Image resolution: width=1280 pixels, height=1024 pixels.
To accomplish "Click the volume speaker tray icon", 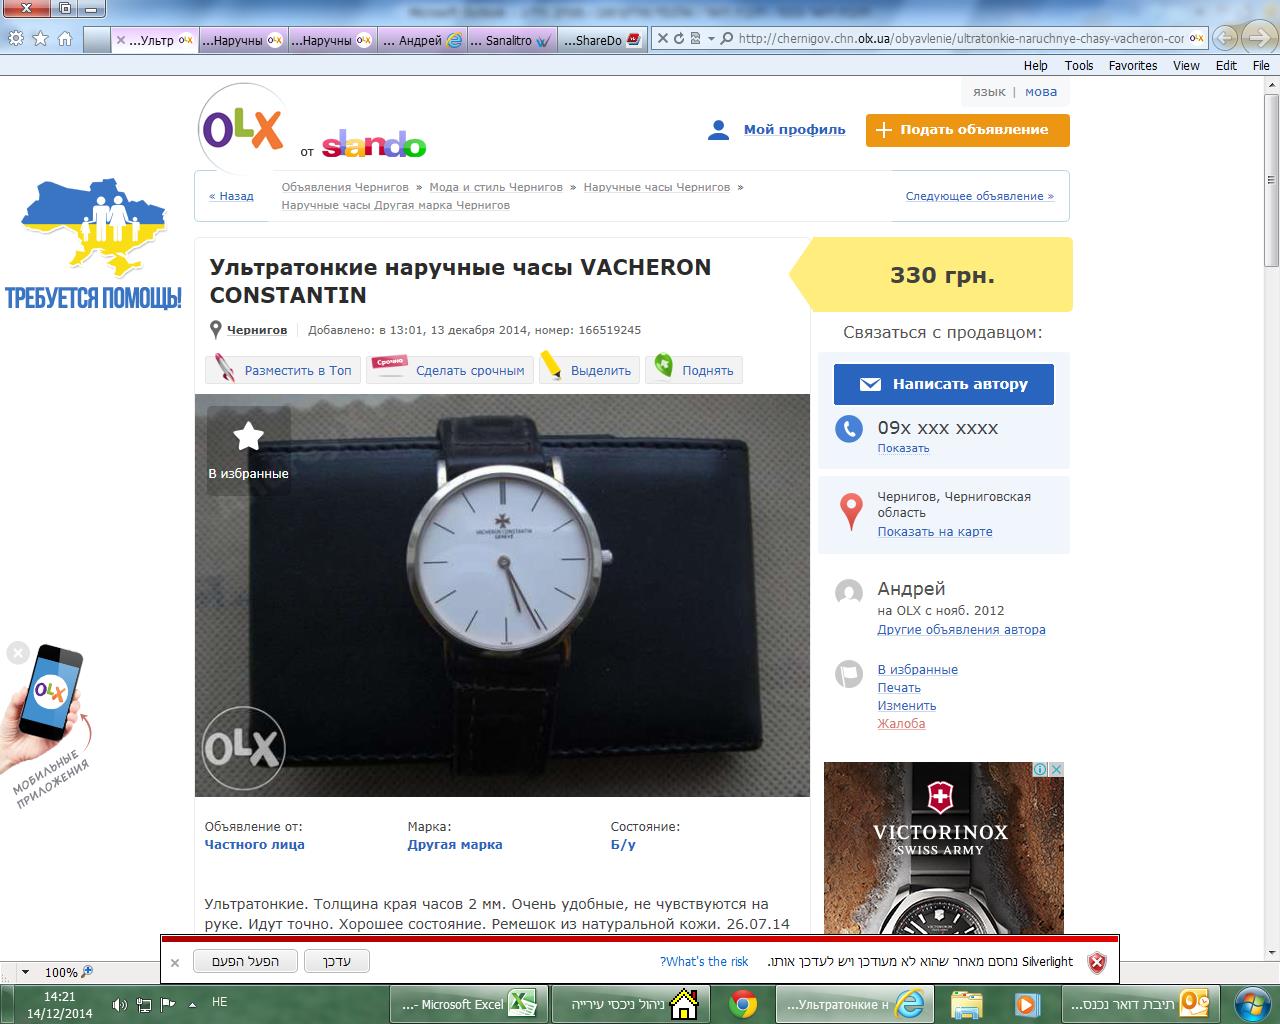I will 120,1004.
